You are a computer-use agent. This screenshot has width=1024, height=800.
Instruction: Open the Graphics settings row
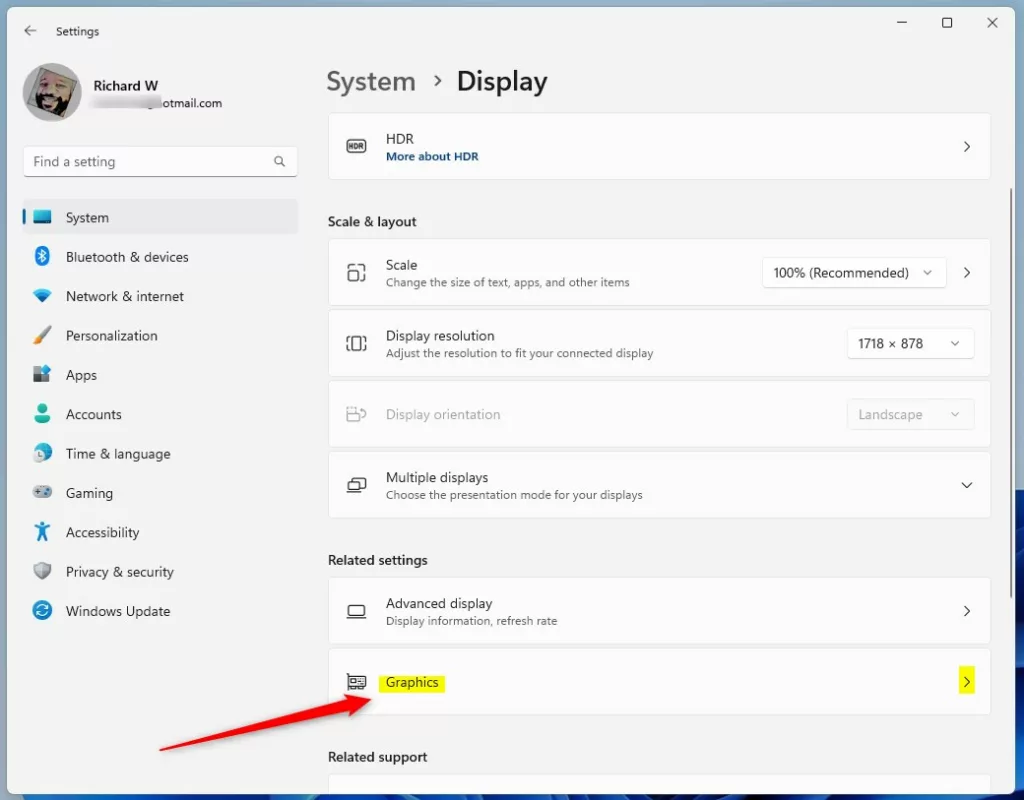click(658, 681)
